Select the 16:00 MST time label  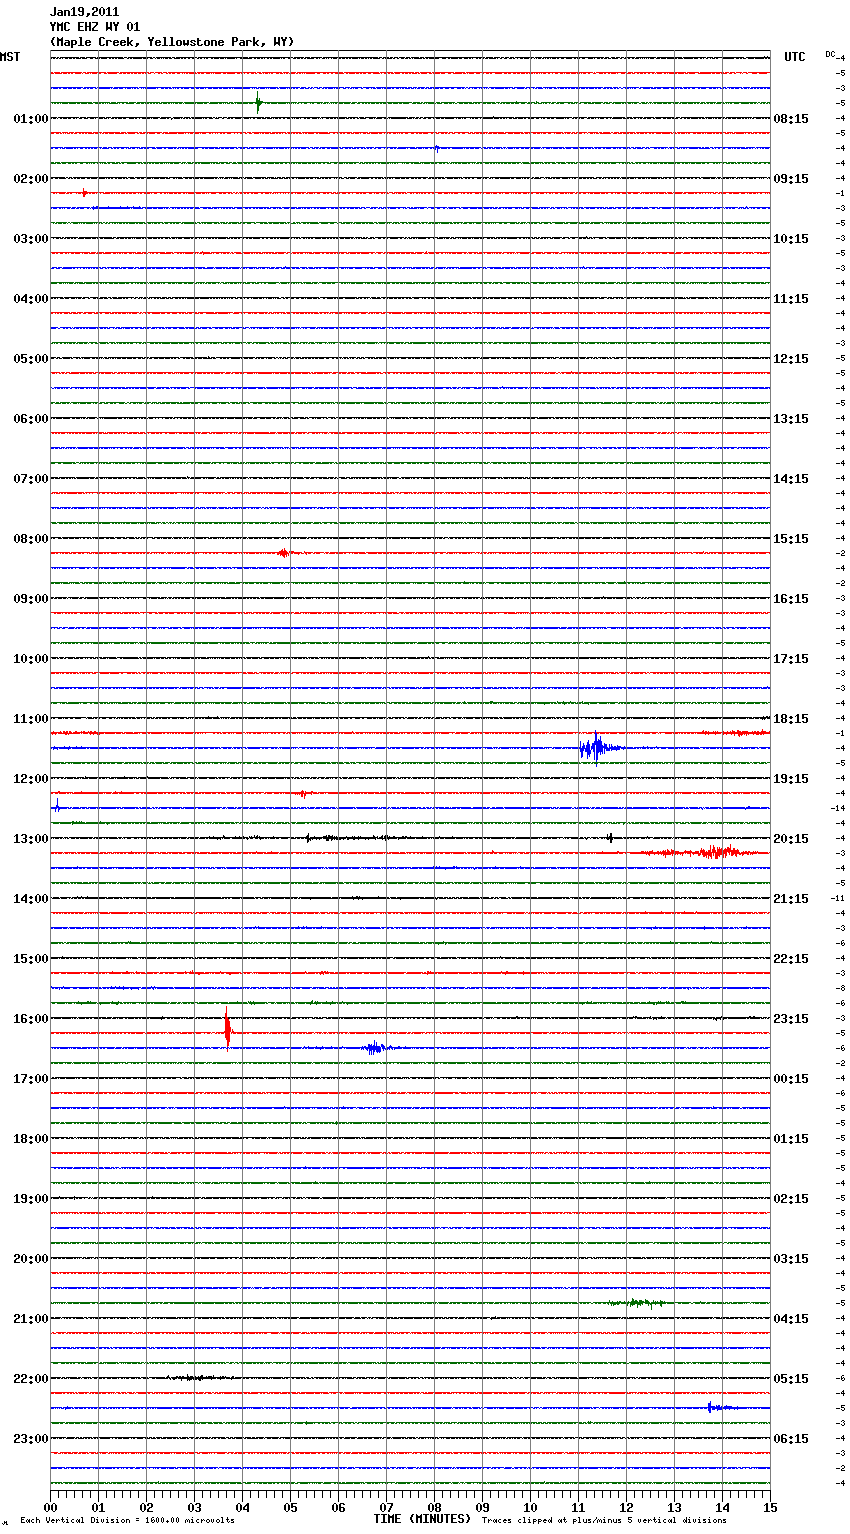[31, 1019]
